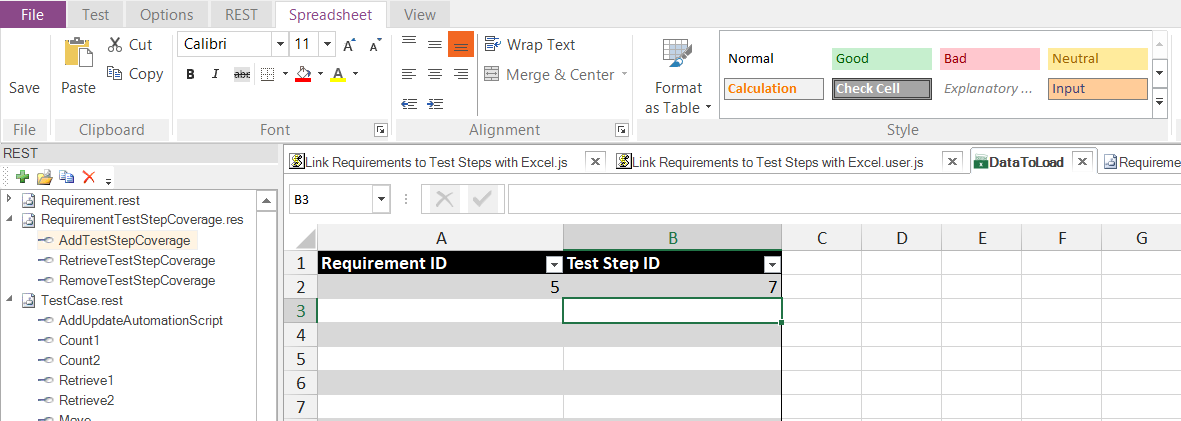Select the RetrieveTestStepCoverage tree item
The width and height of the screenshot is (1181, 421).
(136, 260)
